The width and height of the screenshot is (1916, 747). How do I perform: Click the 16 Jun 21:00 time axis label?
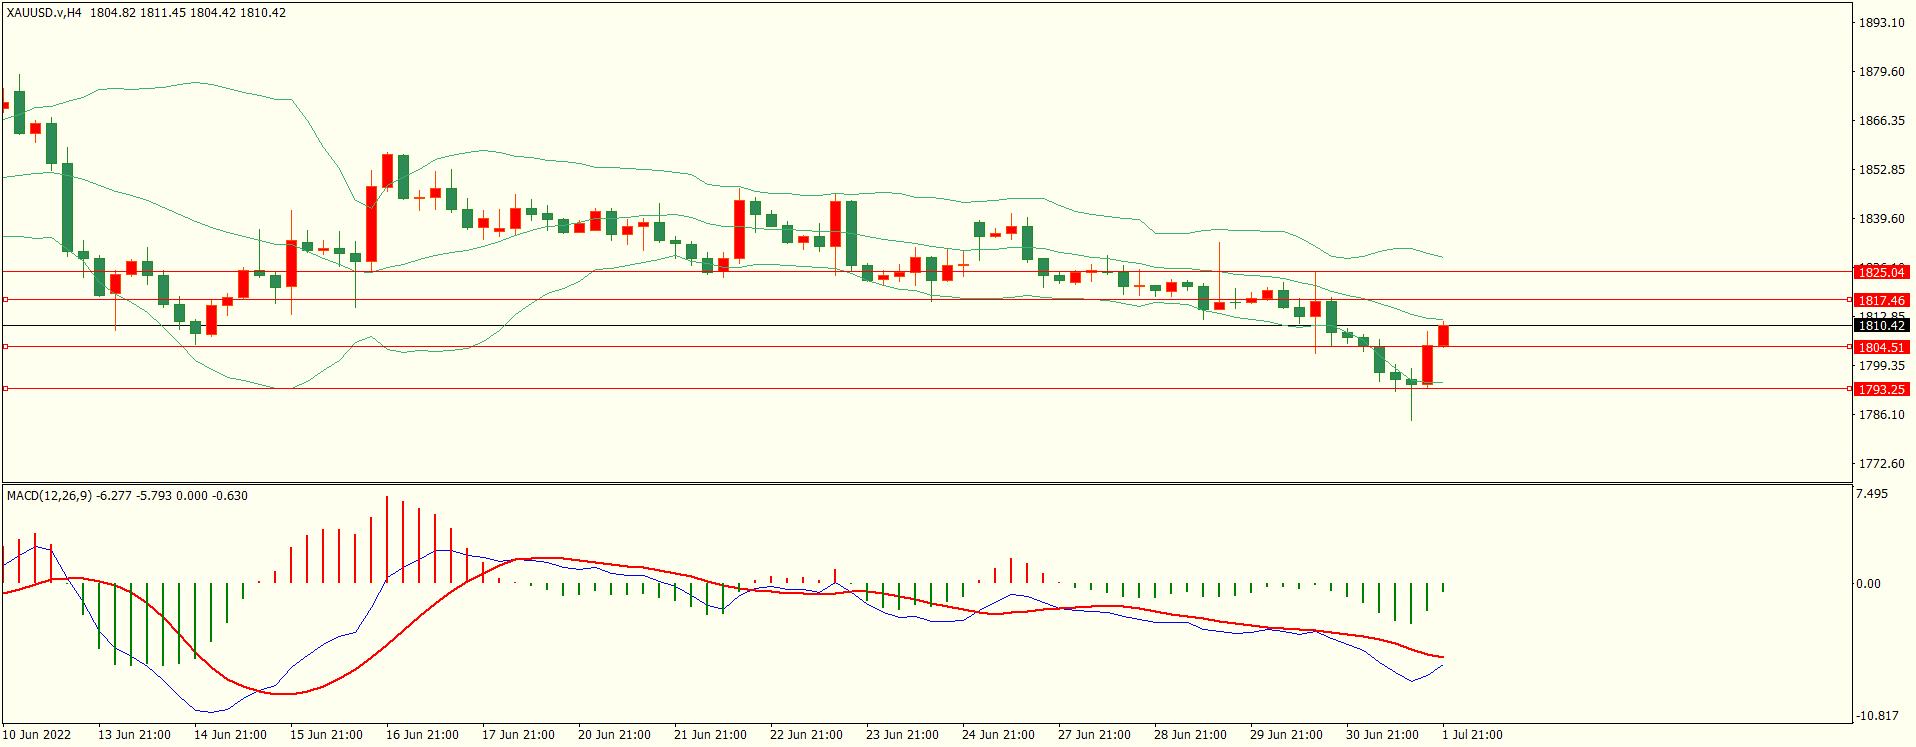(422, 734)
